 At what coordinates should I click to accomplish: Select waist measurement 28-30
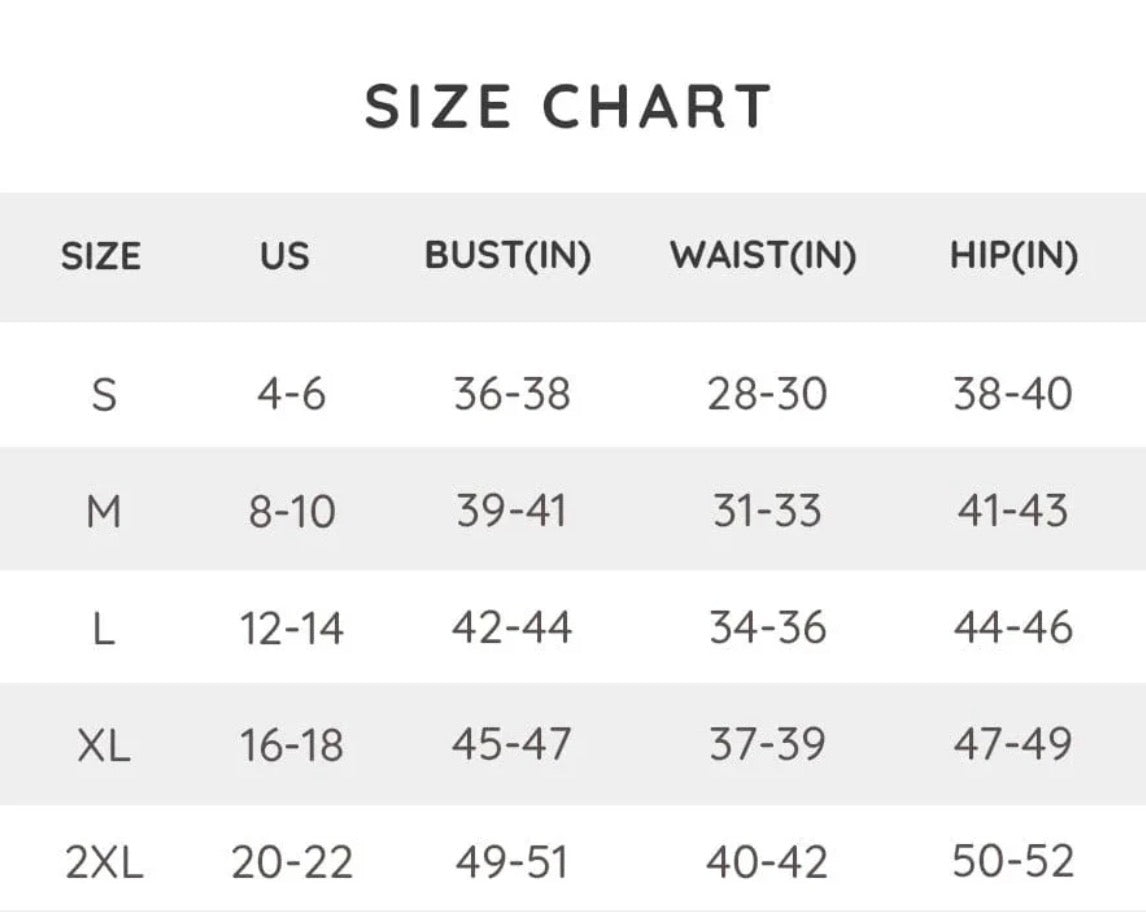click(x=767, y=394)
